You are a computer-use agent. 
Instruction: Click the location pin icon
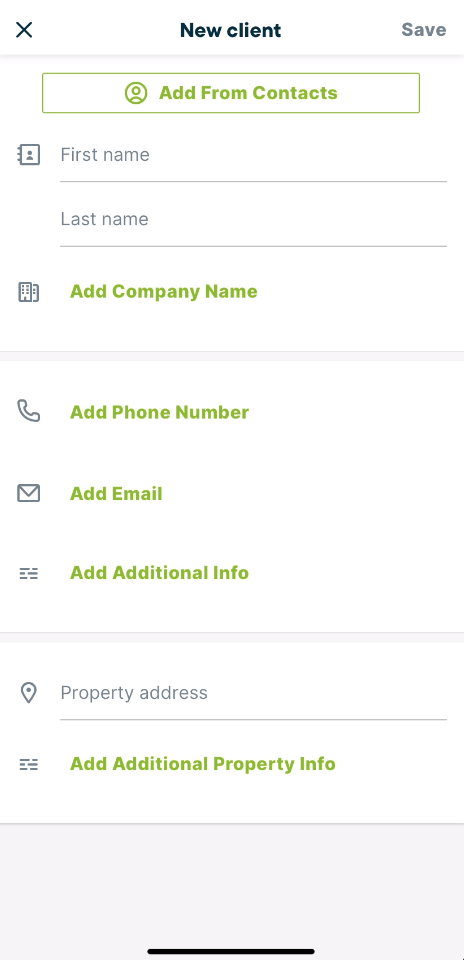tap(28, 693)
